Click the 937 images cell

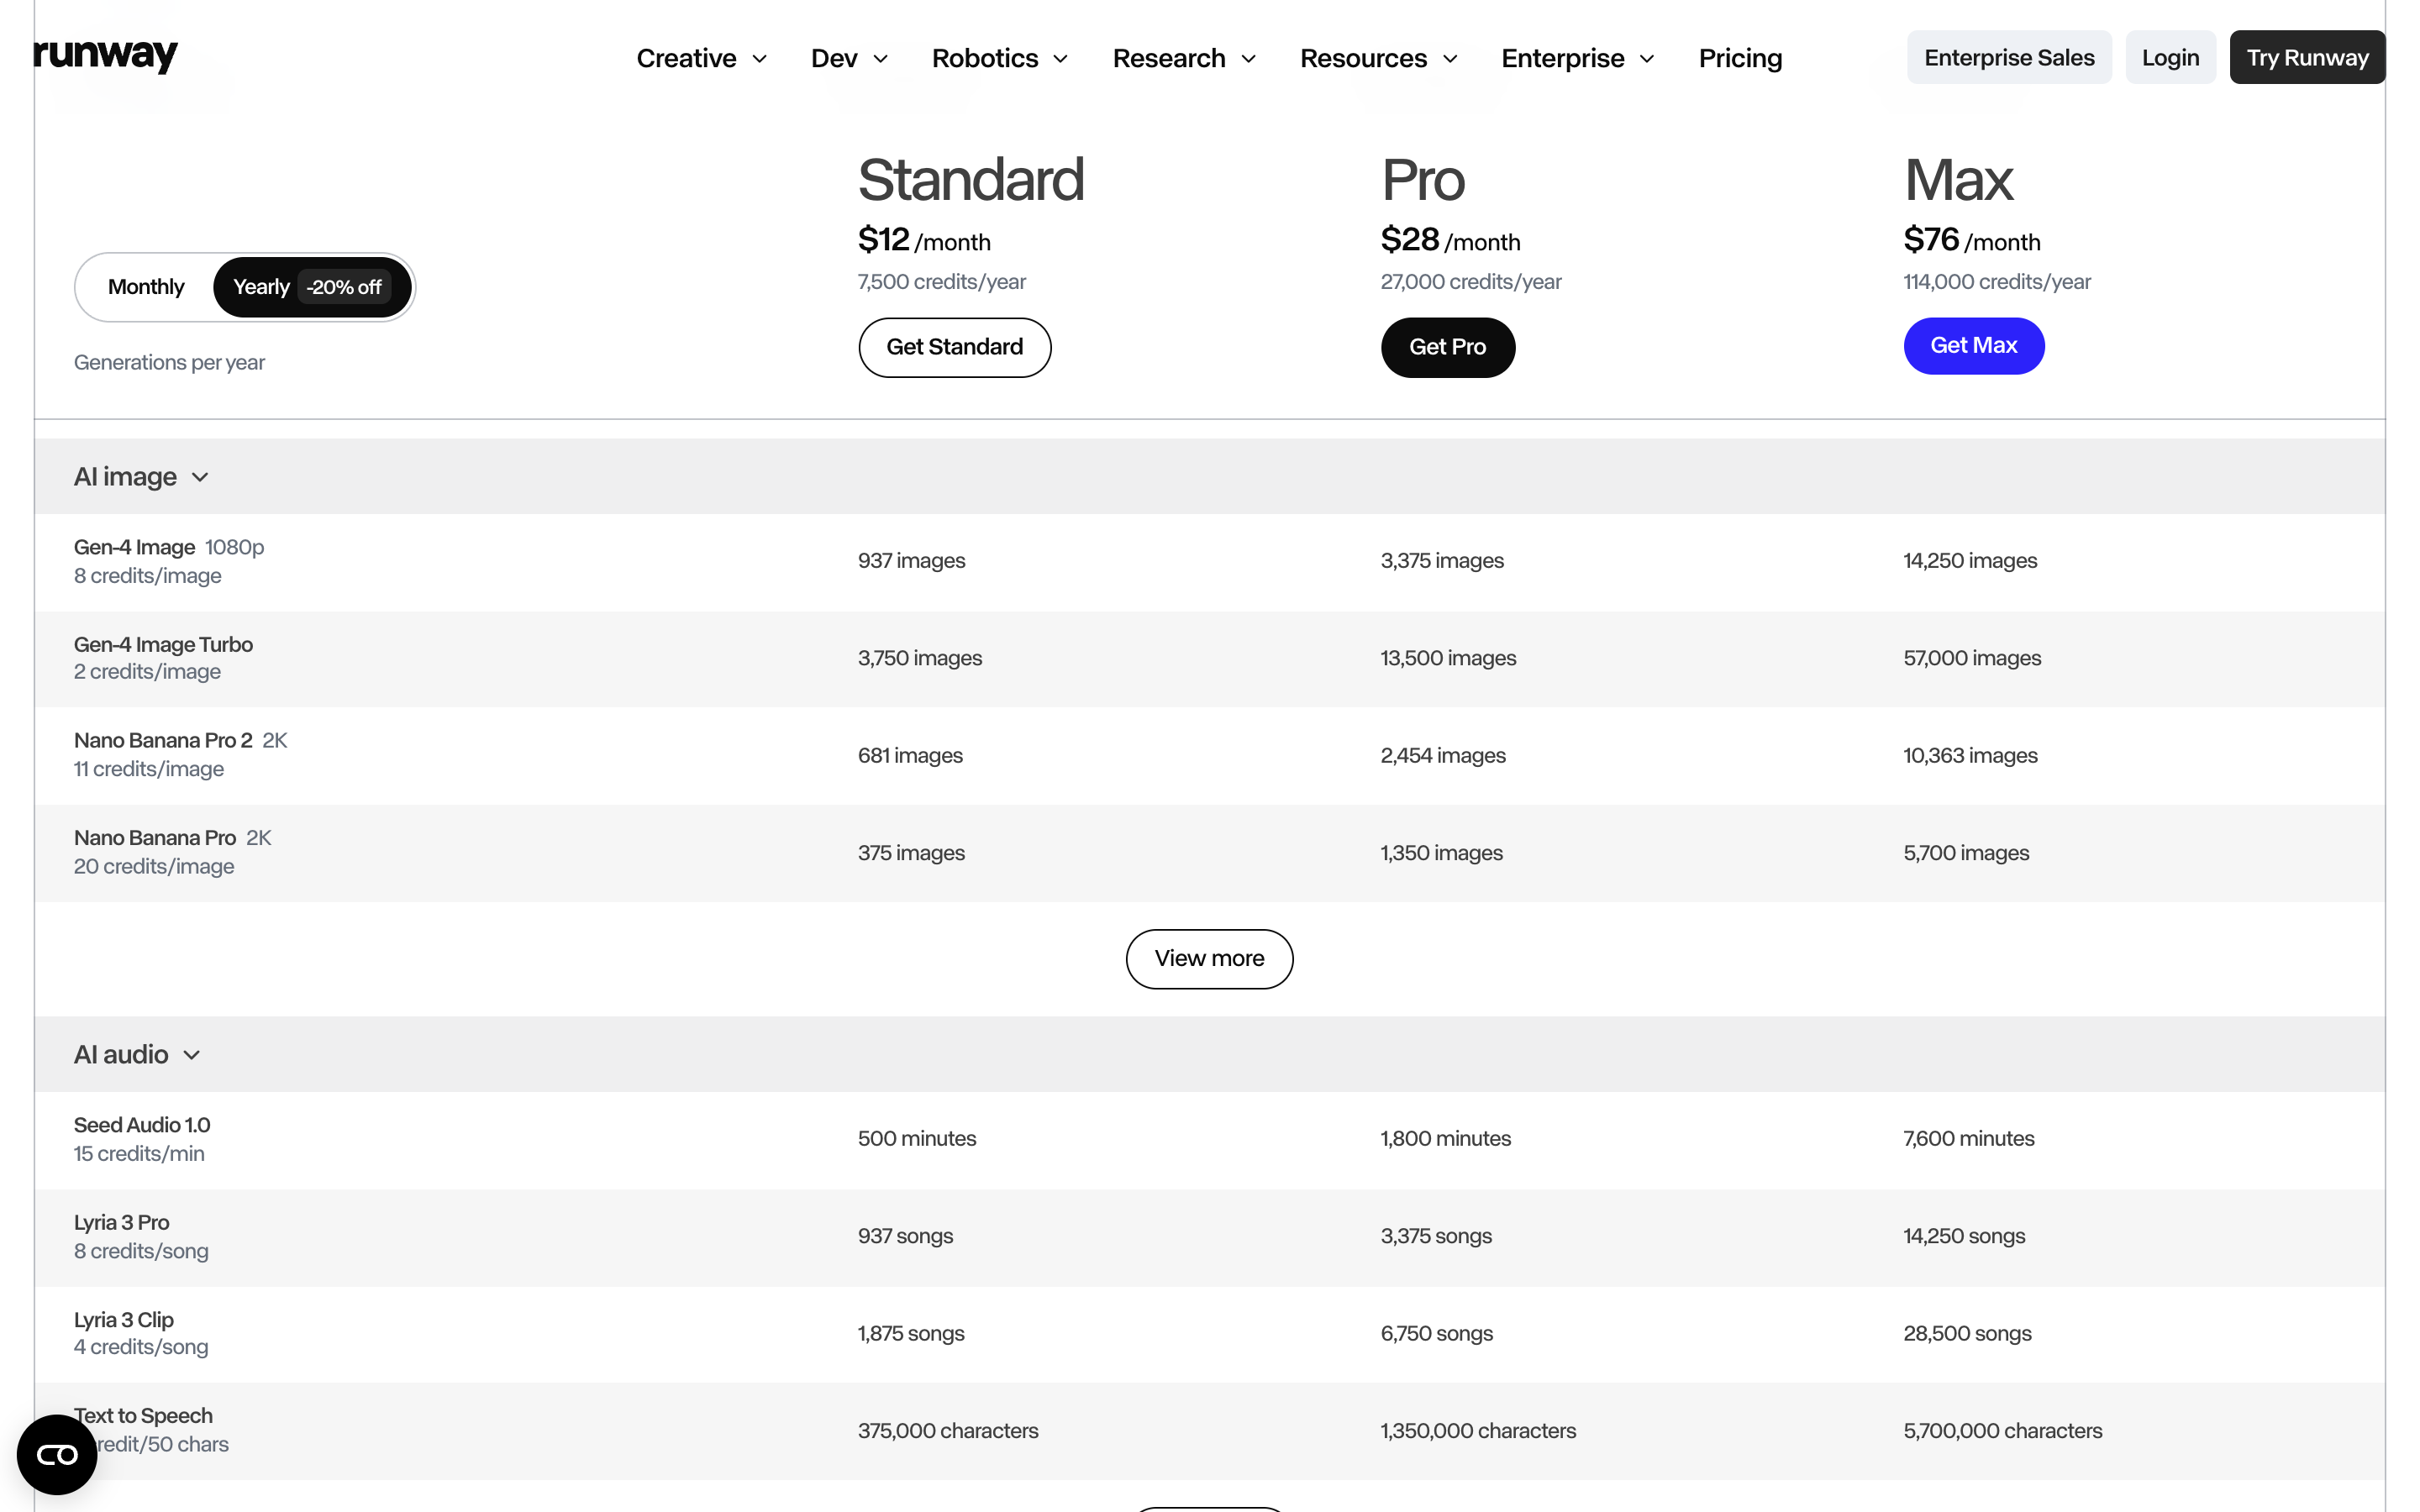coord(911,561)
